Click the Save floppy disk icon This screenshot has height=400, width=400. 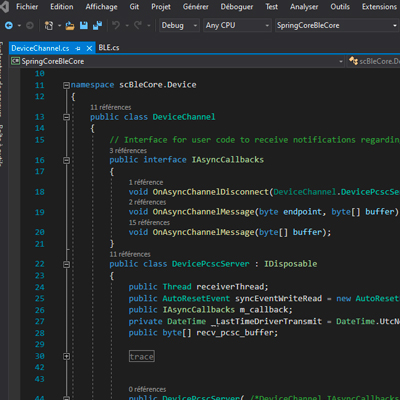click(84, 25)
